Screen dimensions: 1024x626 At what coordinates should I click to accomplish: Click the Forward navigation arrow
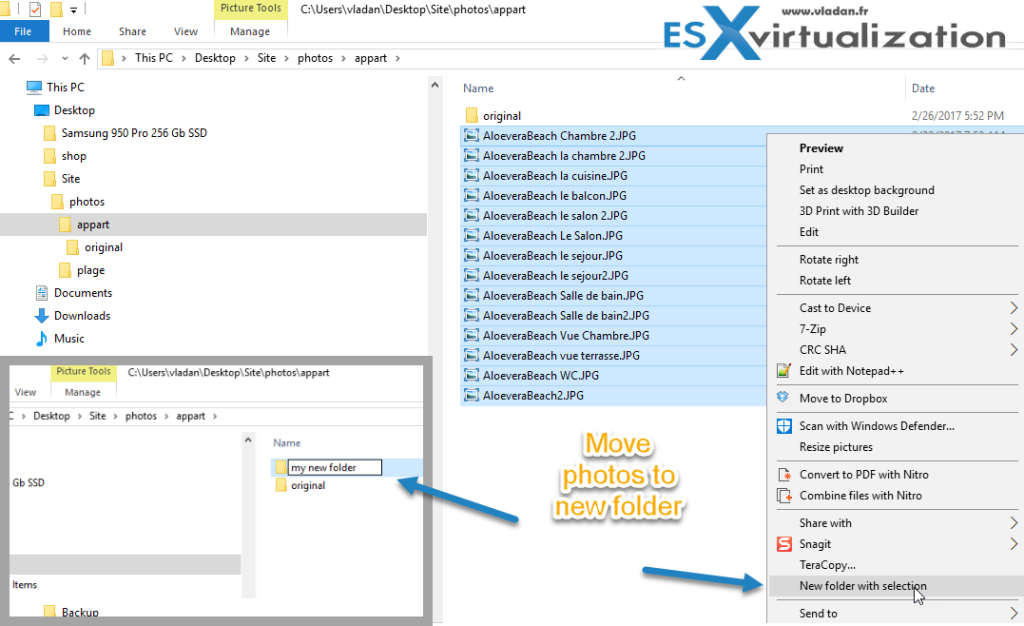click(42, 59)
